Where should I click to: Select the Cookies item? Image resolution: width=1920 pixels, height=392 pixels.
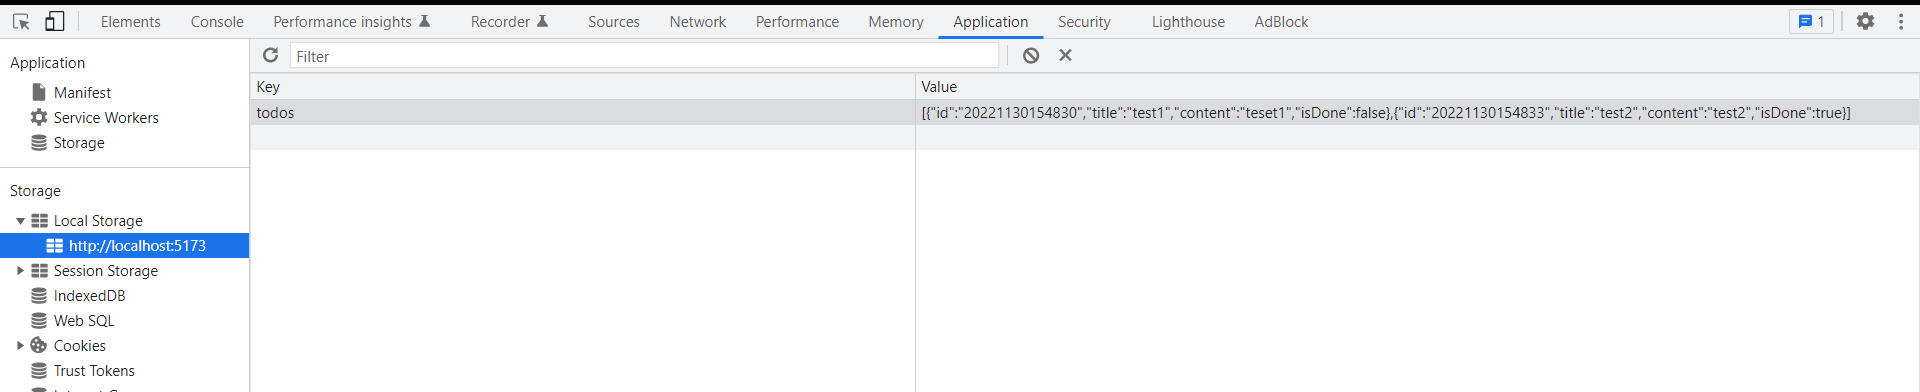(79, 345)
